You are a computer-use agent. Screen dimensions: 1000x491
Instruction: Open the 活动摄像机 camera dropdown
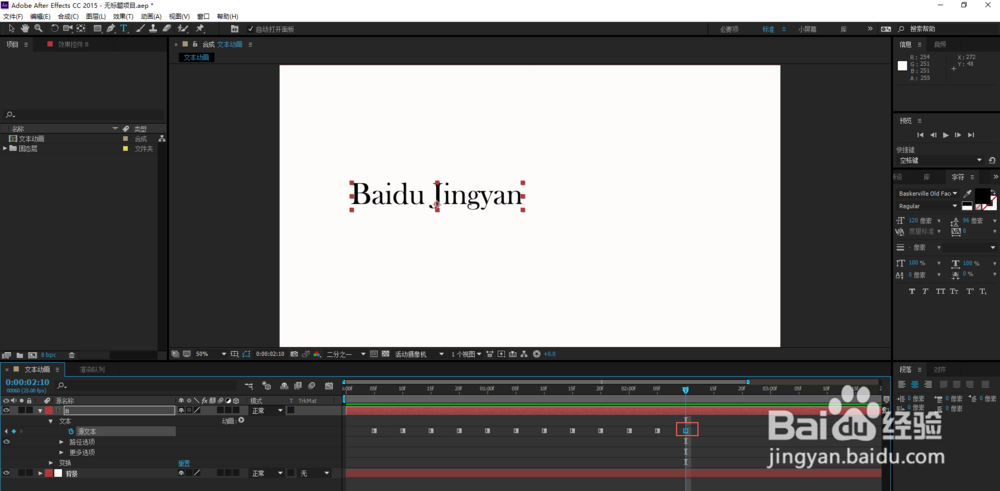[x=419, y=353]
